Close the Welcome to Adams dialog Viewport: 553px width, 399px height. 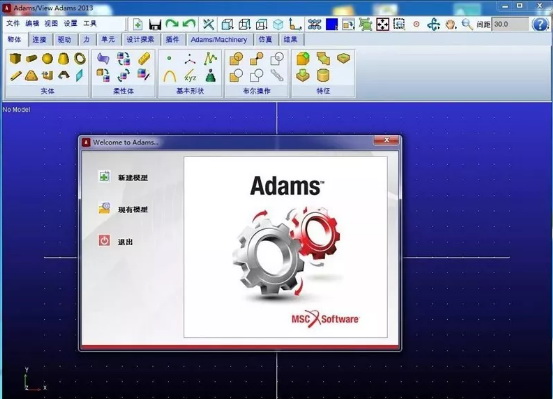coord(386,140)
